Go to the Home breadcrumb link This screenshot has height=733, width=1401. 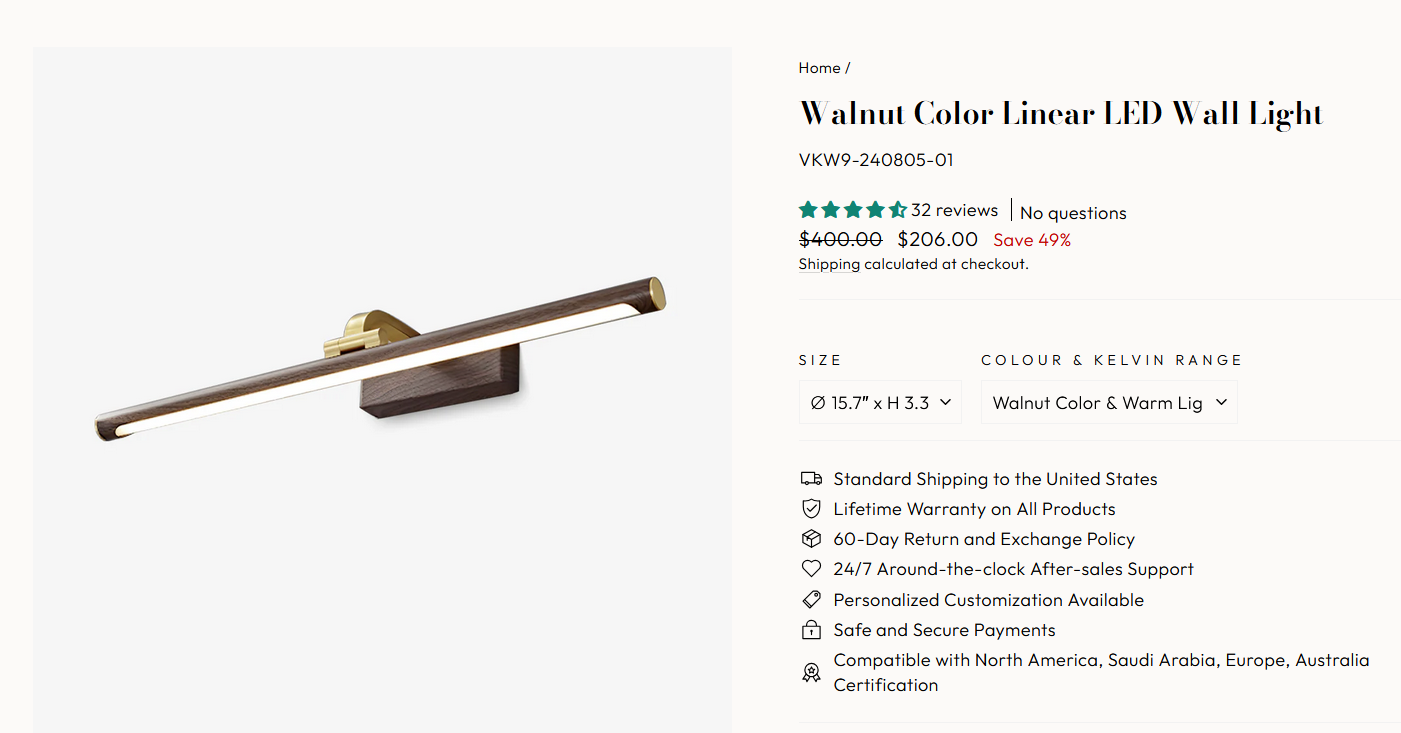819,68
